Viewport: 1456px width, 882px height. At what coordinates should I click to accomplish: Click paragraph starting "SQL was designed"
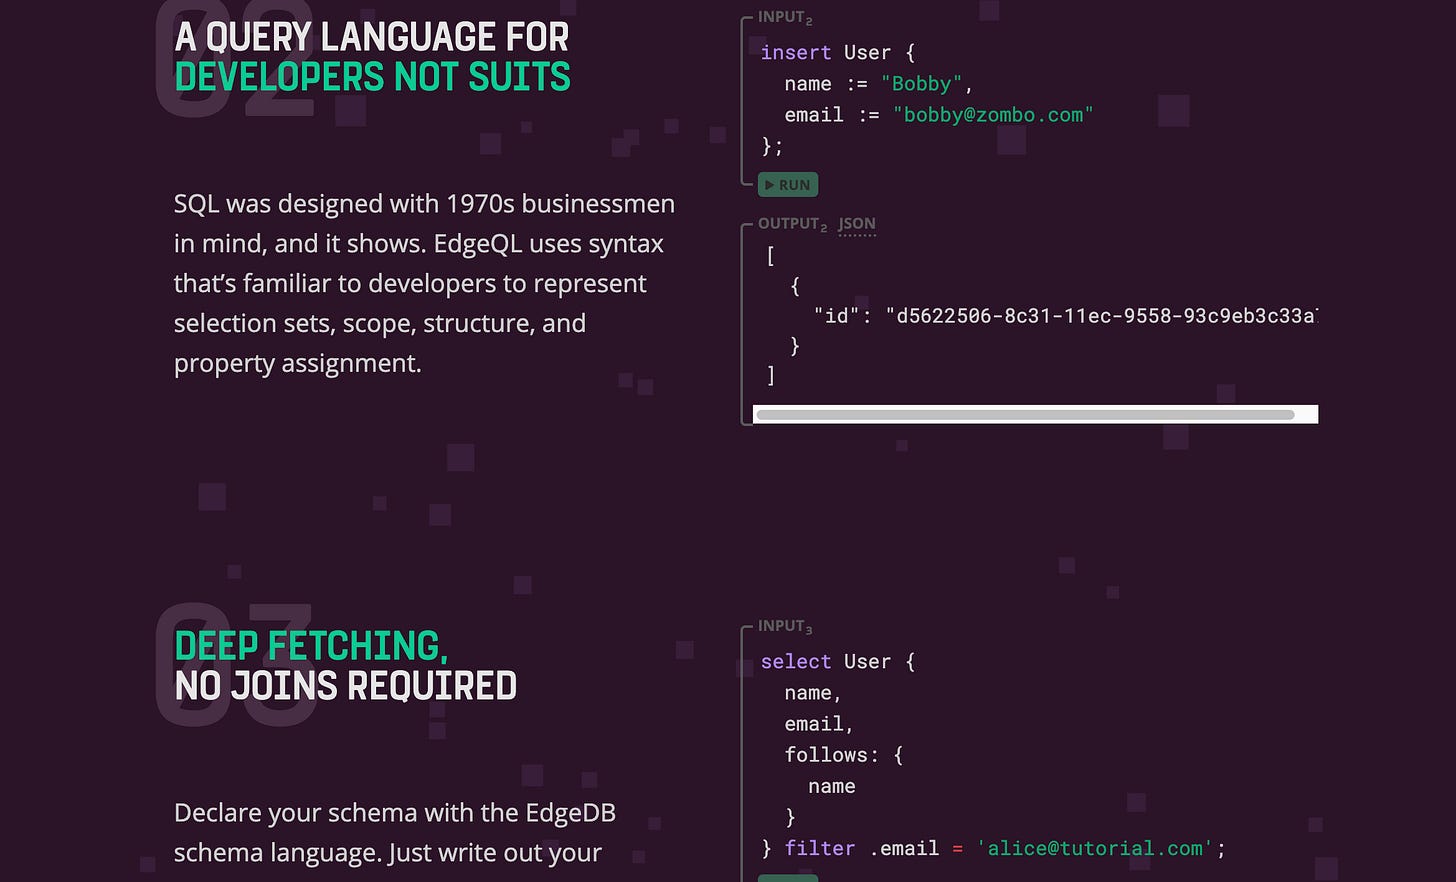(425, 283)
